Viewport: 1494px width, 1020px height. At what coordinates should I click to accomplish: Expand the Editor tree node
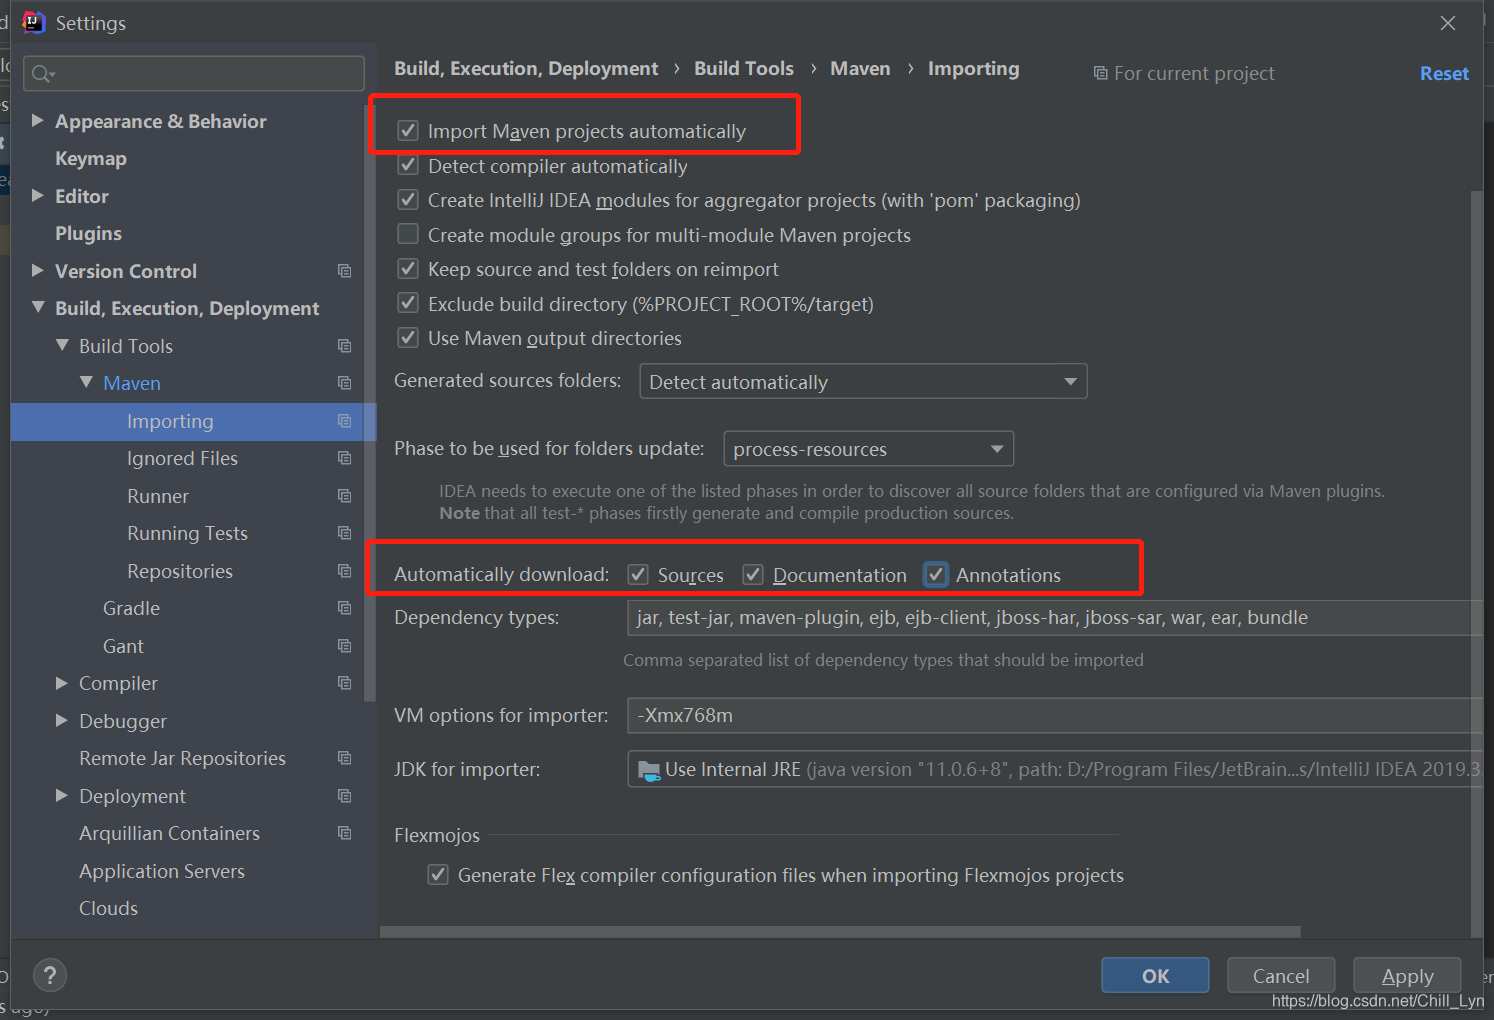[38, 196]
